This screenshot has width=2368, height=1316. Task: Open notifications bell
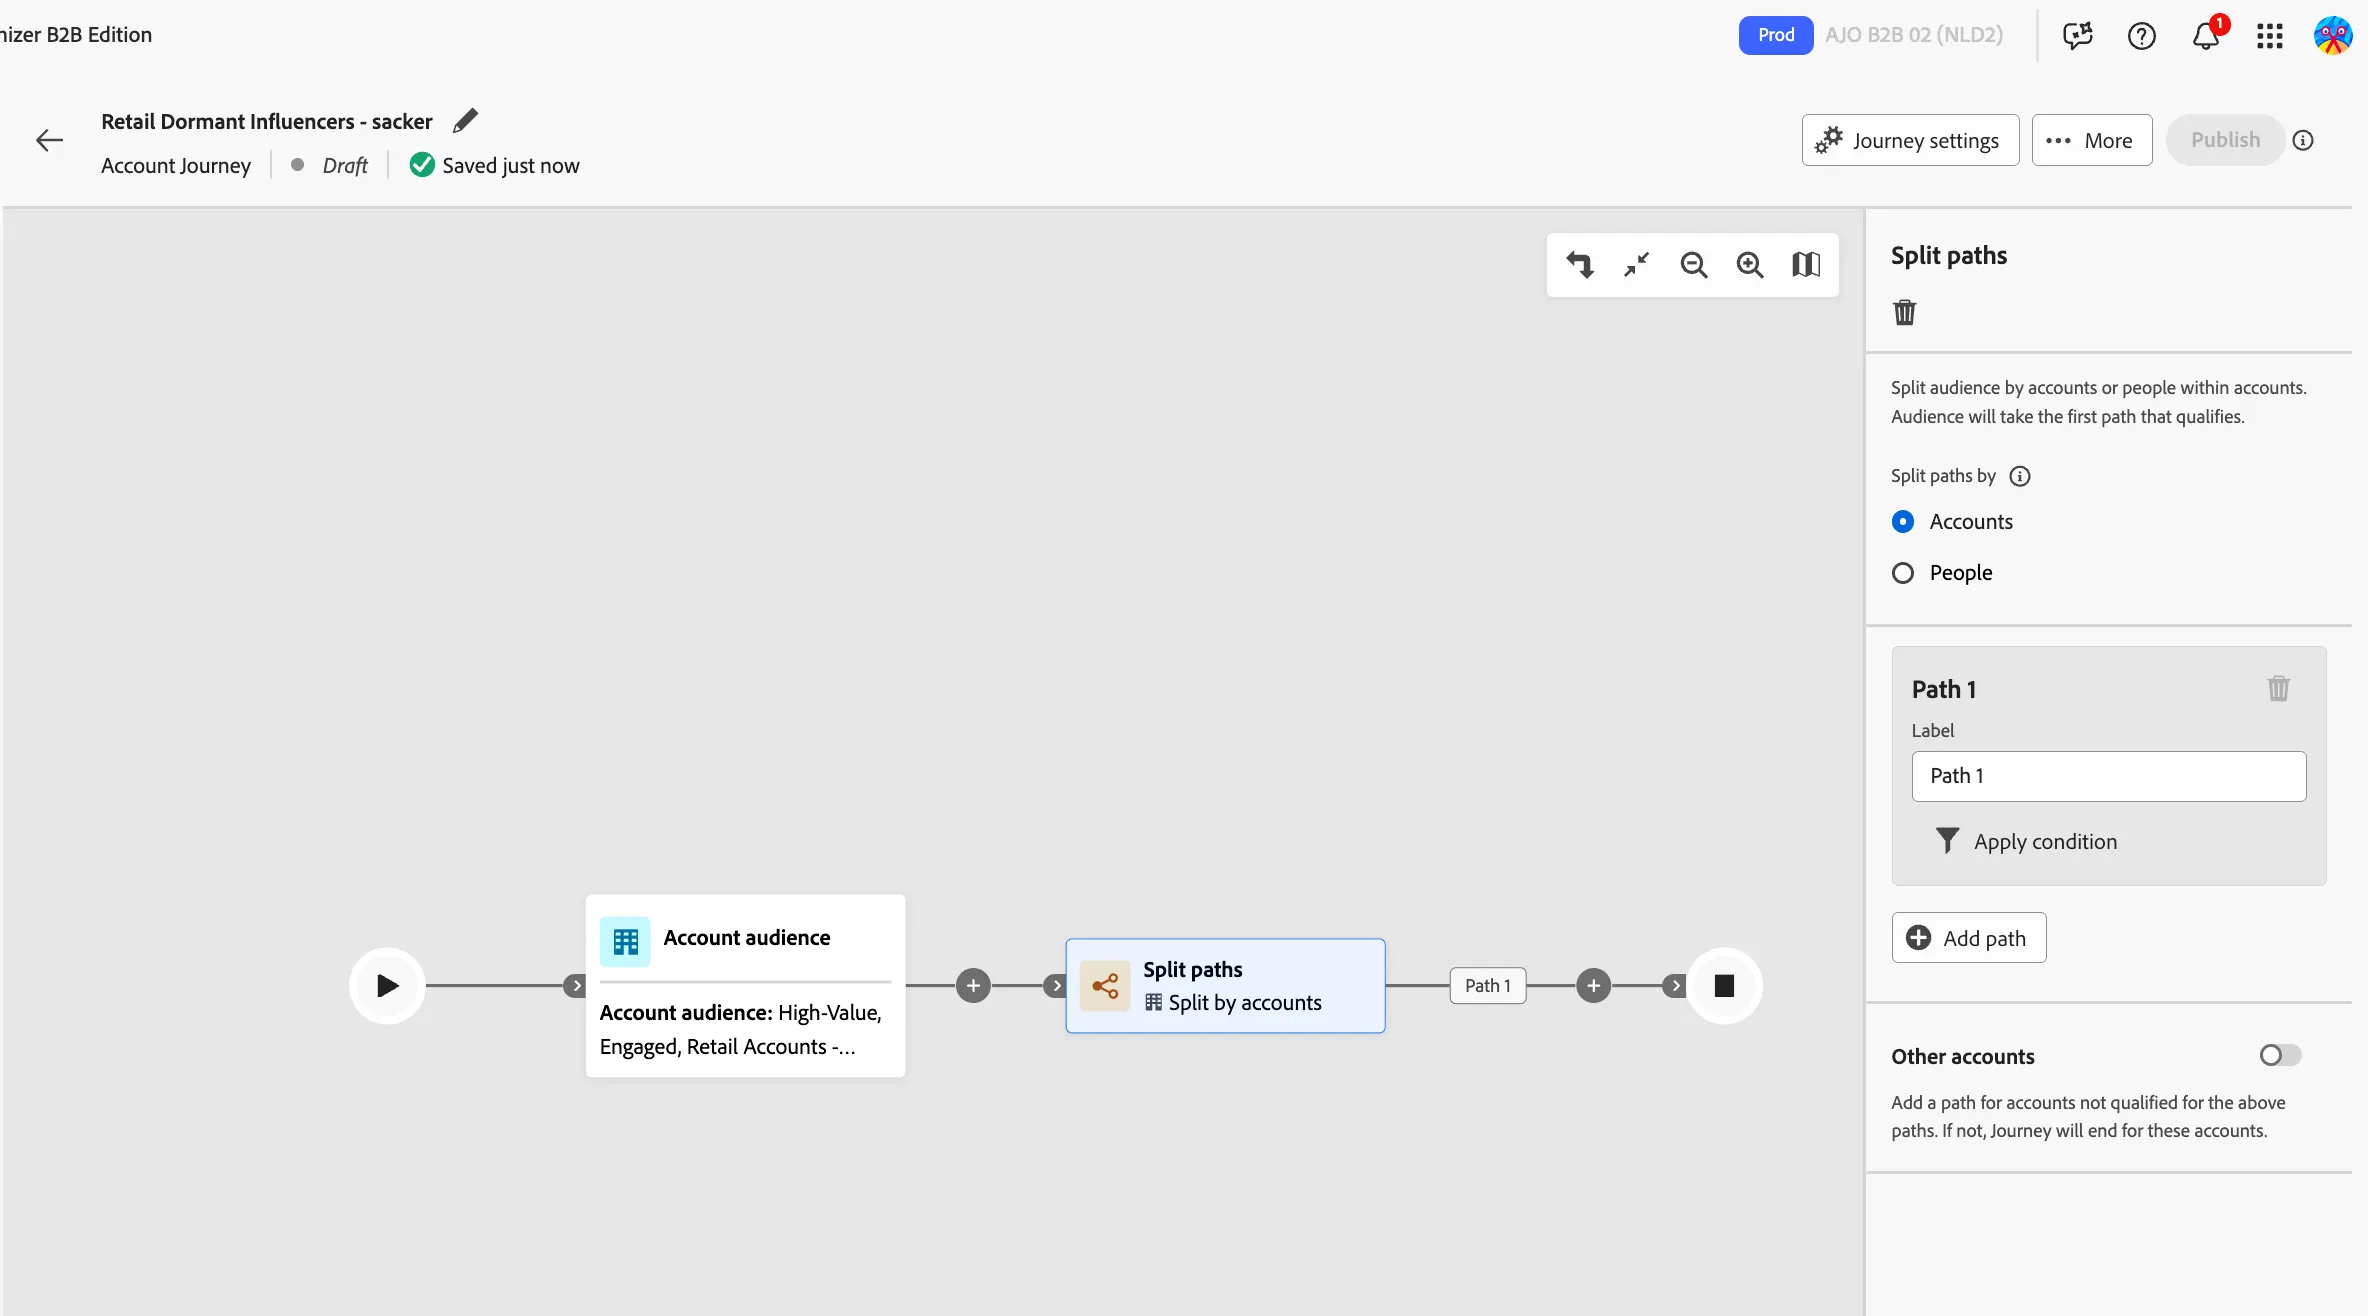click(x=2206, y=36)
